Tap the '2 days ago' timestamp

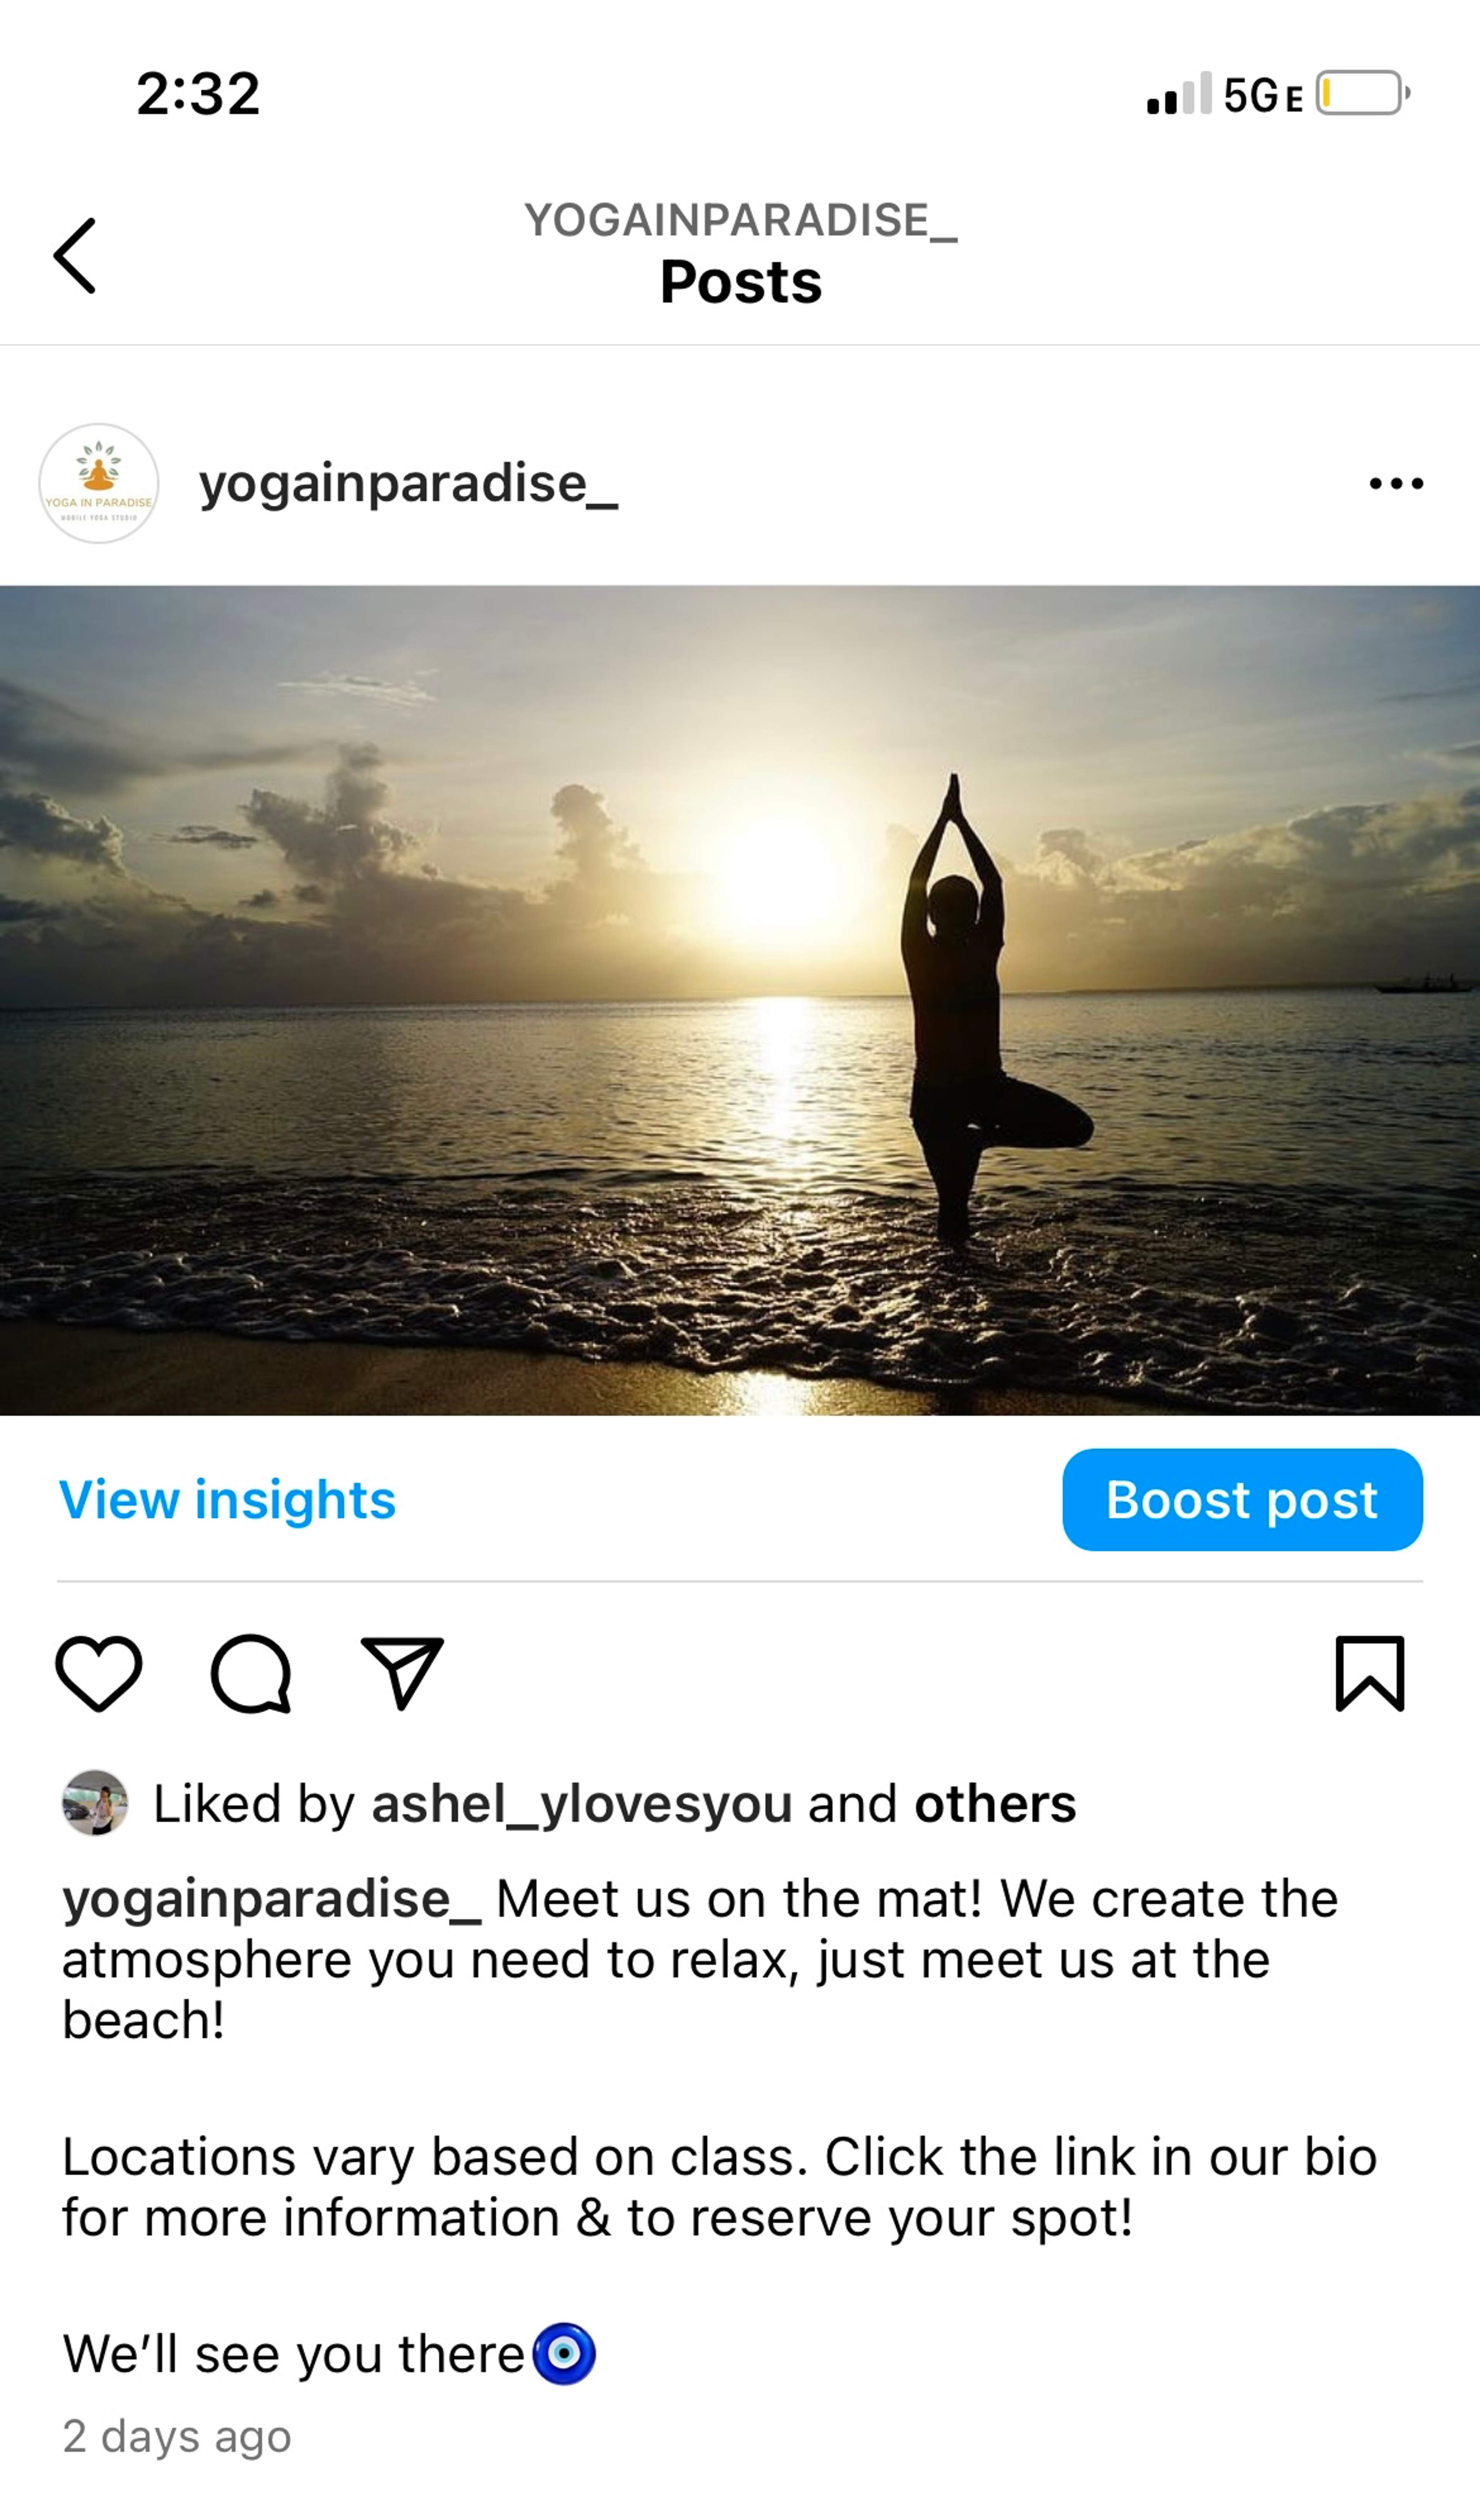tap(177, 2437)
